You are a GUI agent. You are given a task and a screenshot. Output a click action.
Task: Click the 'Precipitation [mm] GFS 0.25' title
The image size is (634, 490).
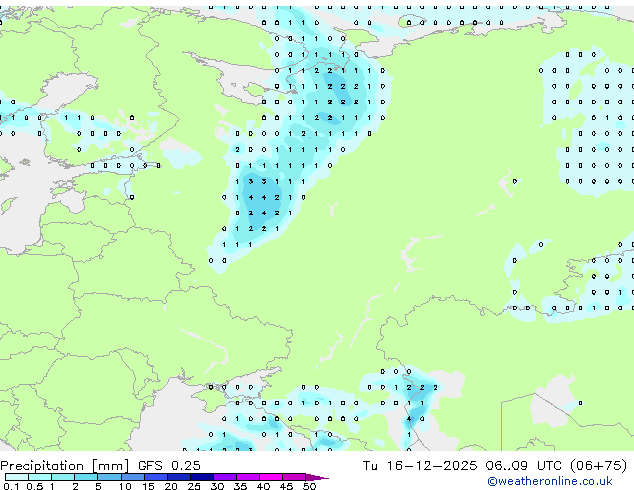pos(100,466)
